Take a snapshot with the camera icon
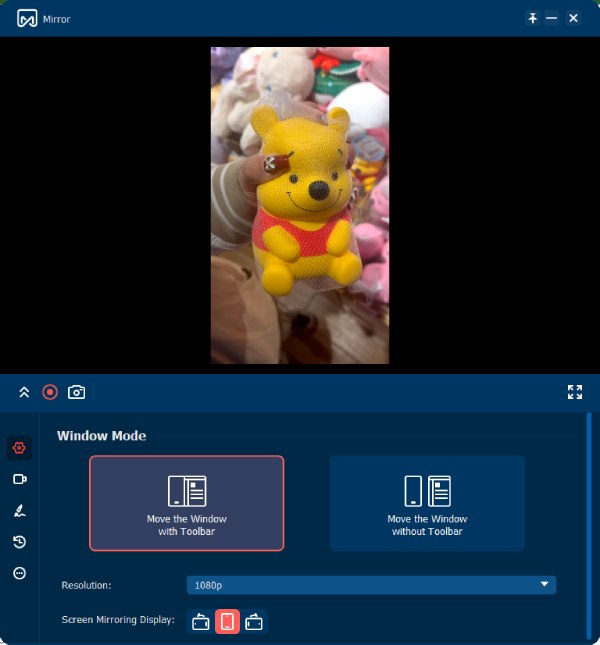Viewport: 600px width, 645px height. 76,392
